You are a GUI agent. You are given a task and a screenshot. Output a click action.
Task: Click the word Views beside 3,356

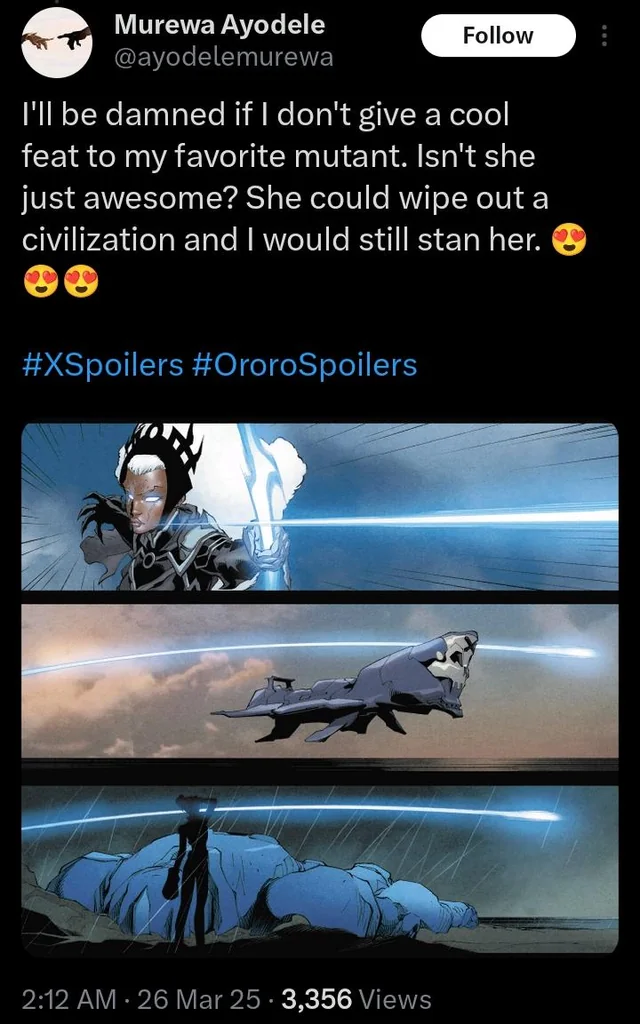pyautogui.click(x=395, y=999)
